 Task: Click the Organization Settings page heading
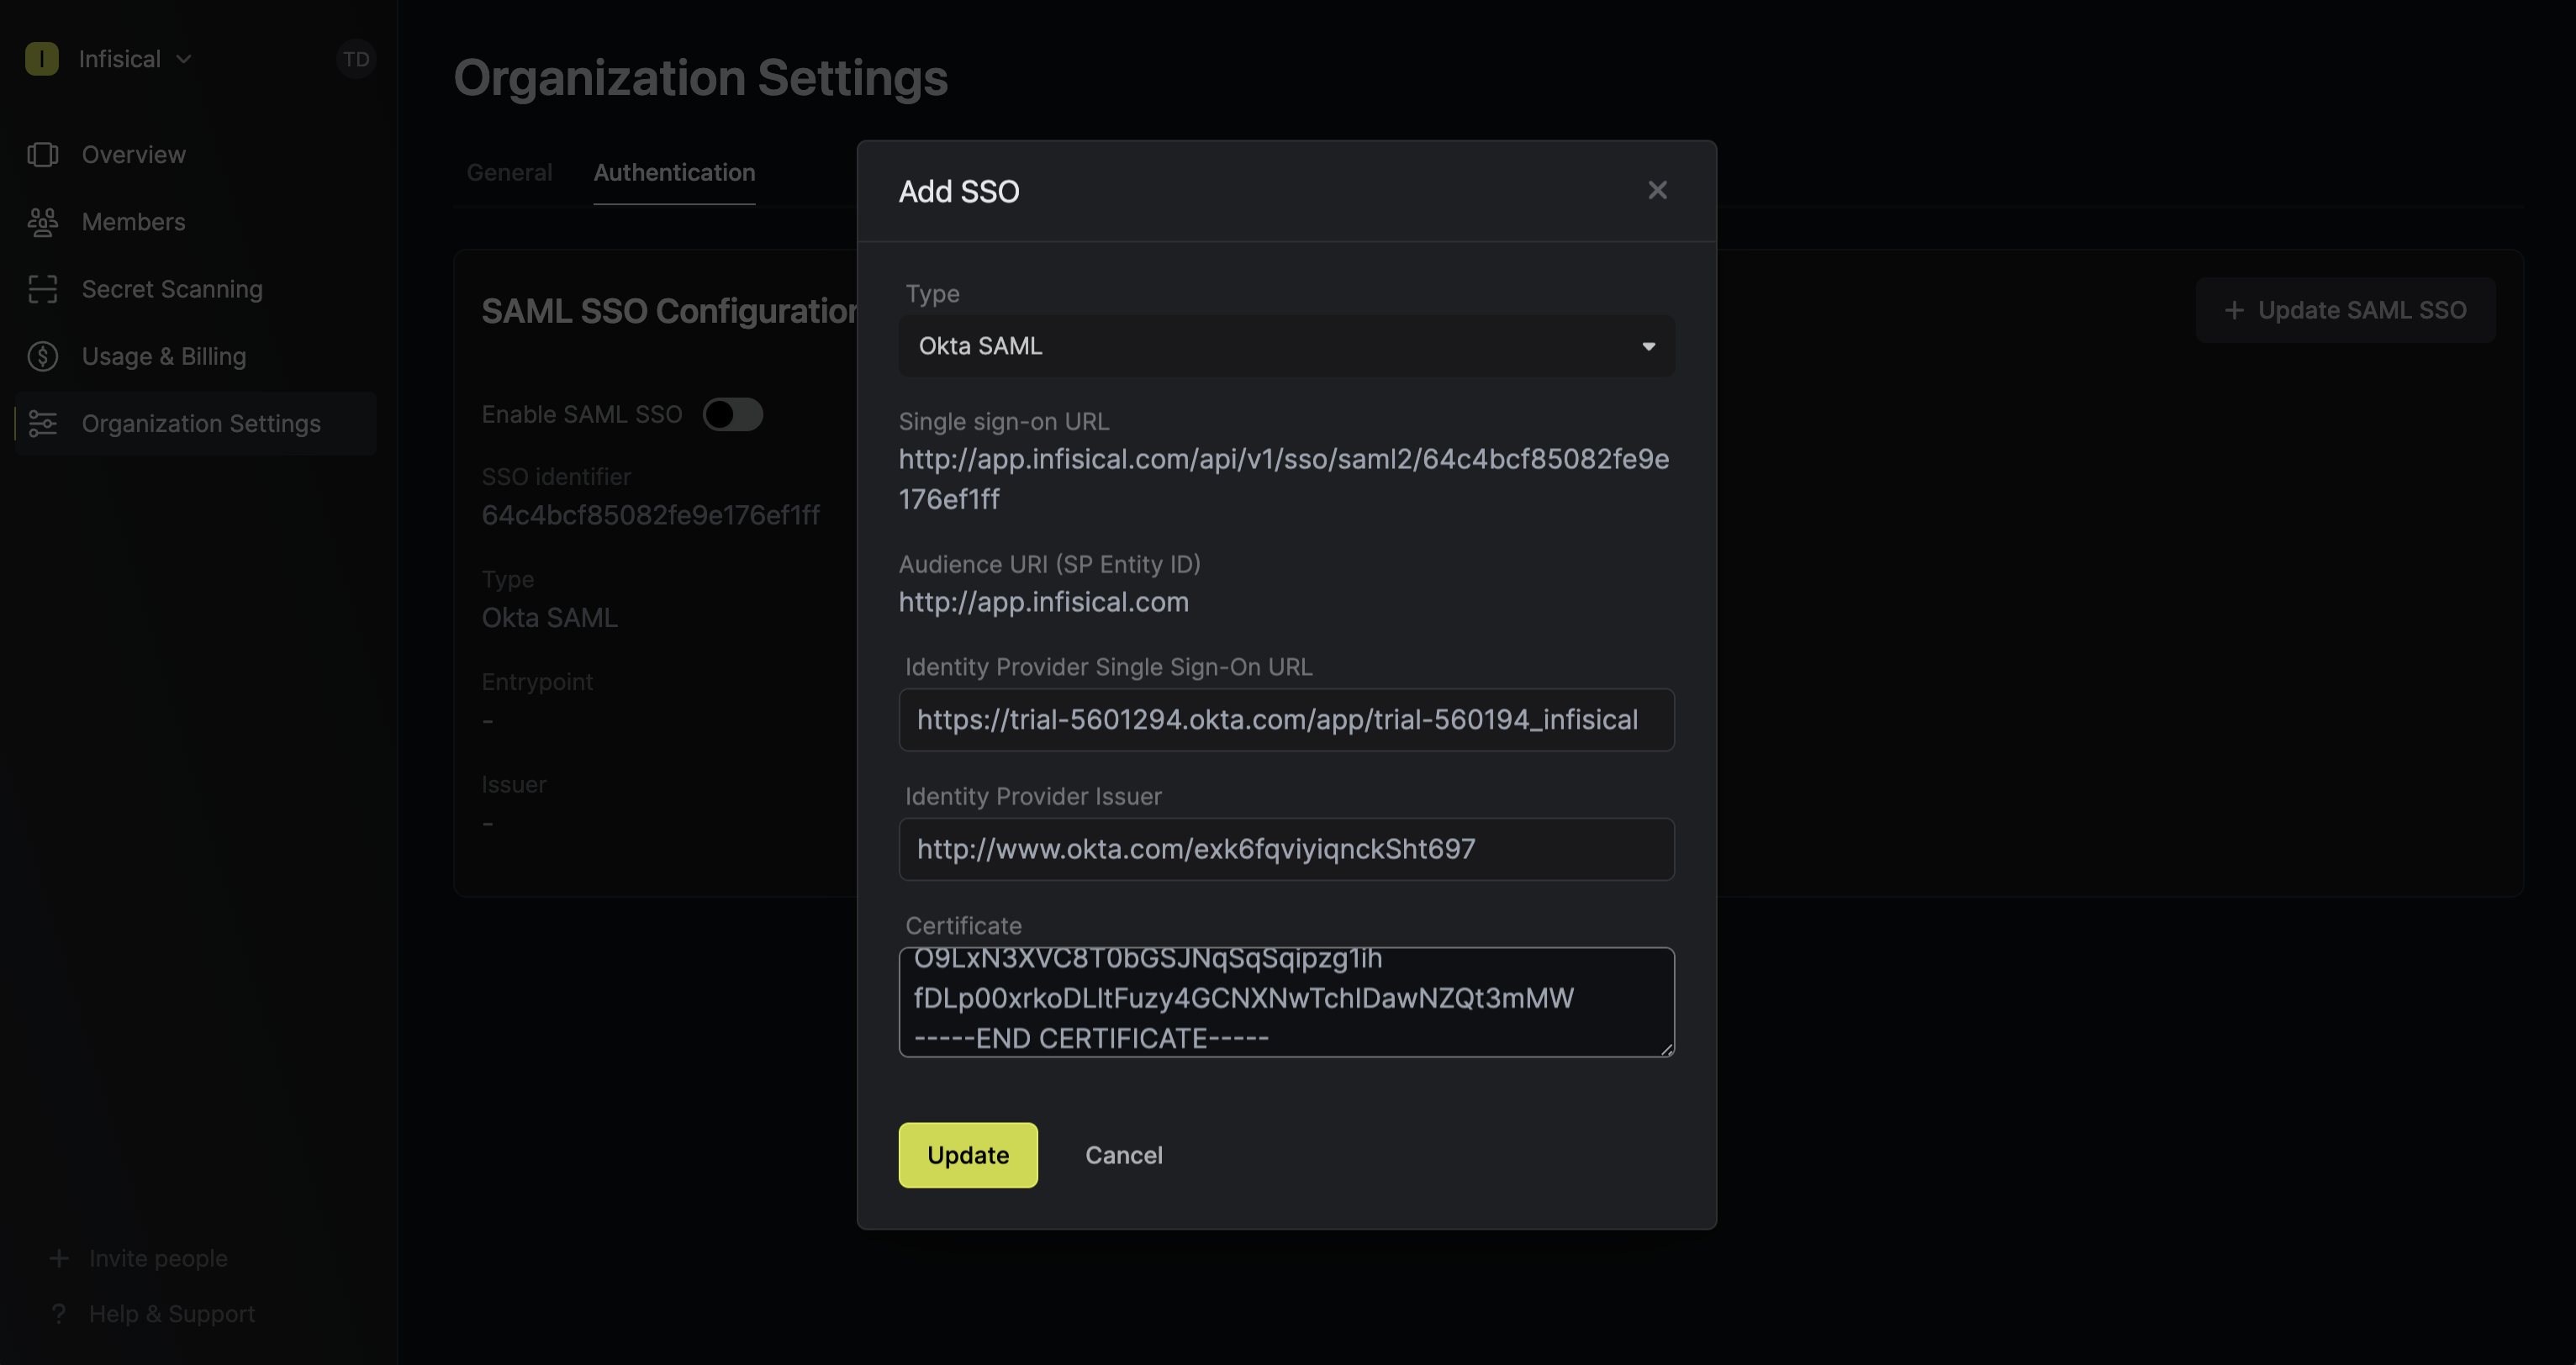click(x=700, y=77)
